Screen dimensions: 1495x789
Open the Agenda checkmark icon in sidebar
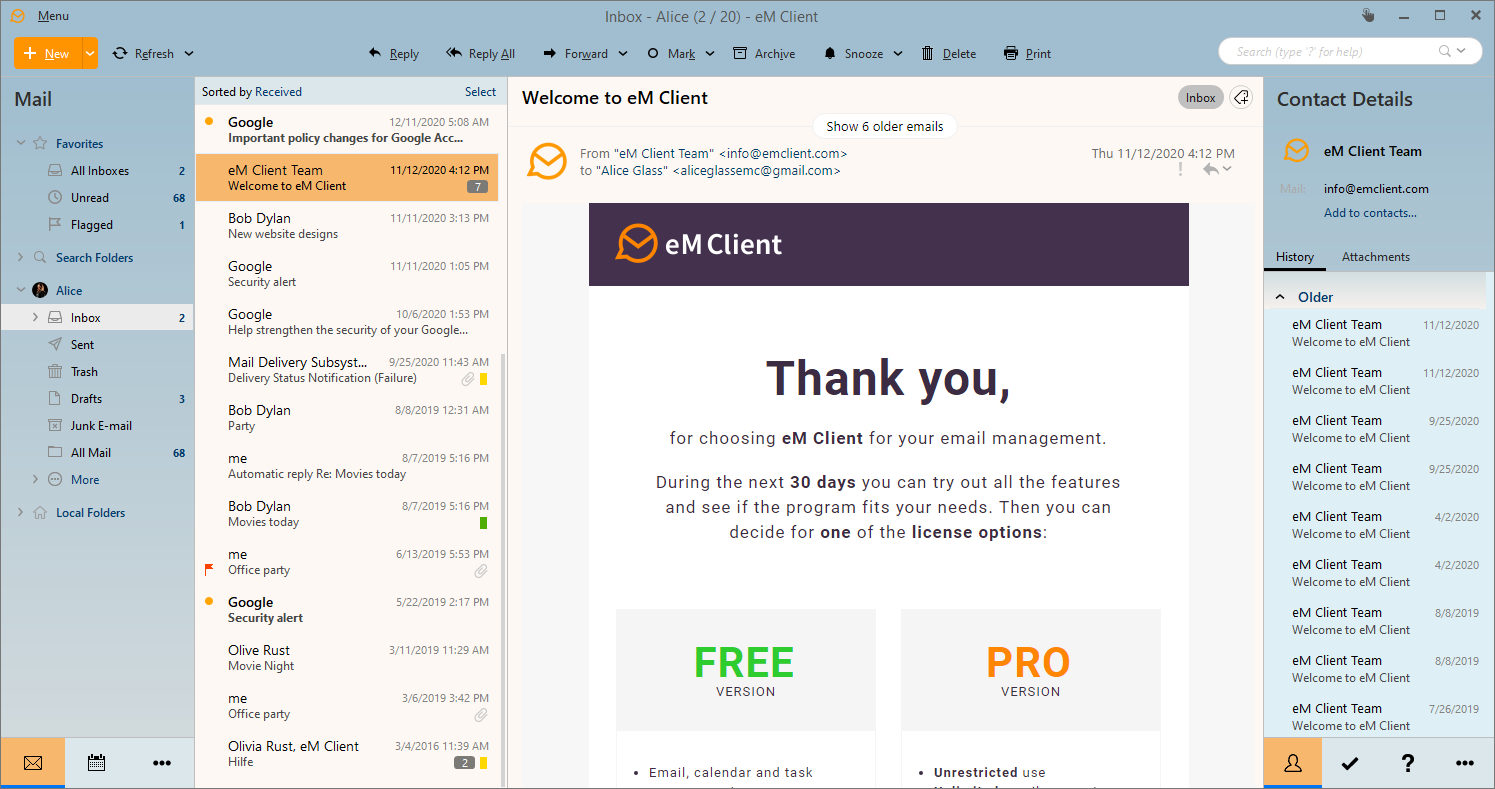click(1350, 763)
